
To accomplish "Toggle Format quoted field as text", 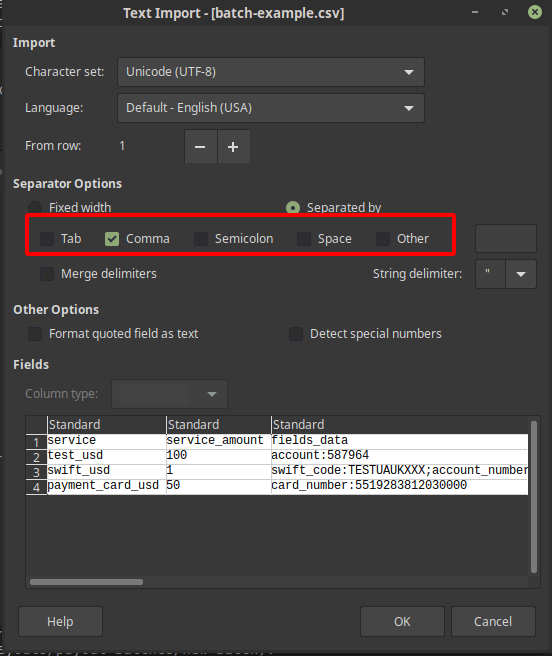I will (x=35, y=334).
